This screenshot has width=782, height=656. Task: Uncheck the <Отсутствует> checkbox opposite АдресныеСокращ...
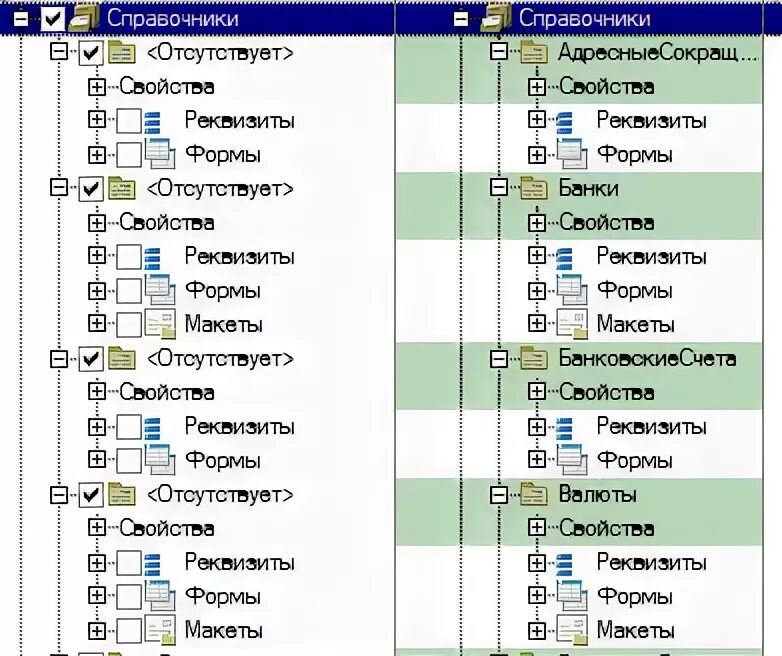[x=91, y=53]
